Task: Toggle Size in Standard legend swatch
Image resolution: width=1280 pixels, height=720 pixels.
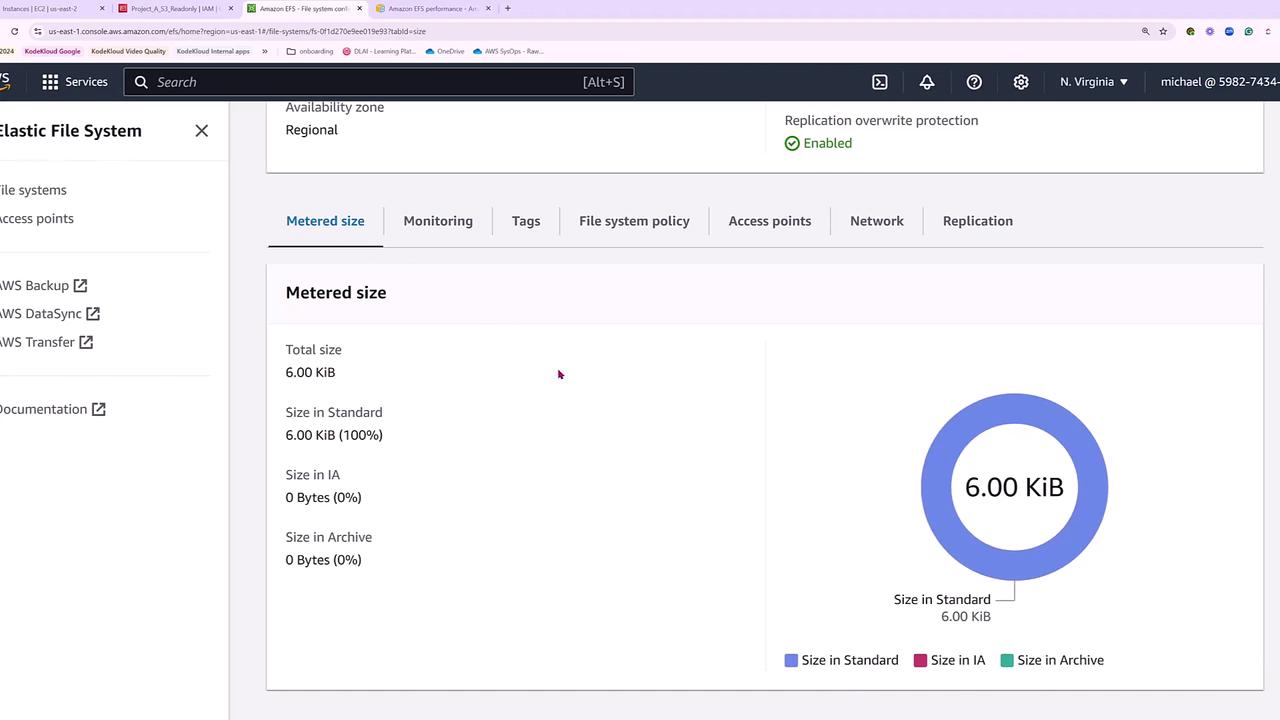Action: (x=791, y=660)
